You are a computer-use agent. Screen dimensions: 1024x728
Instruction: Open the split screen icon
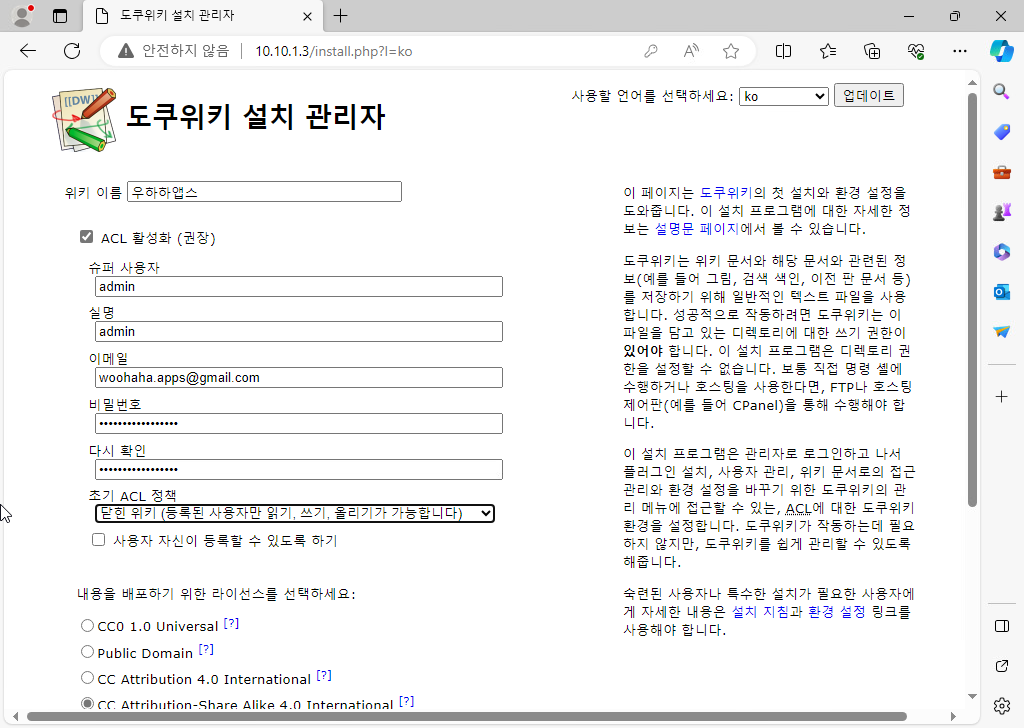(783, 51)
